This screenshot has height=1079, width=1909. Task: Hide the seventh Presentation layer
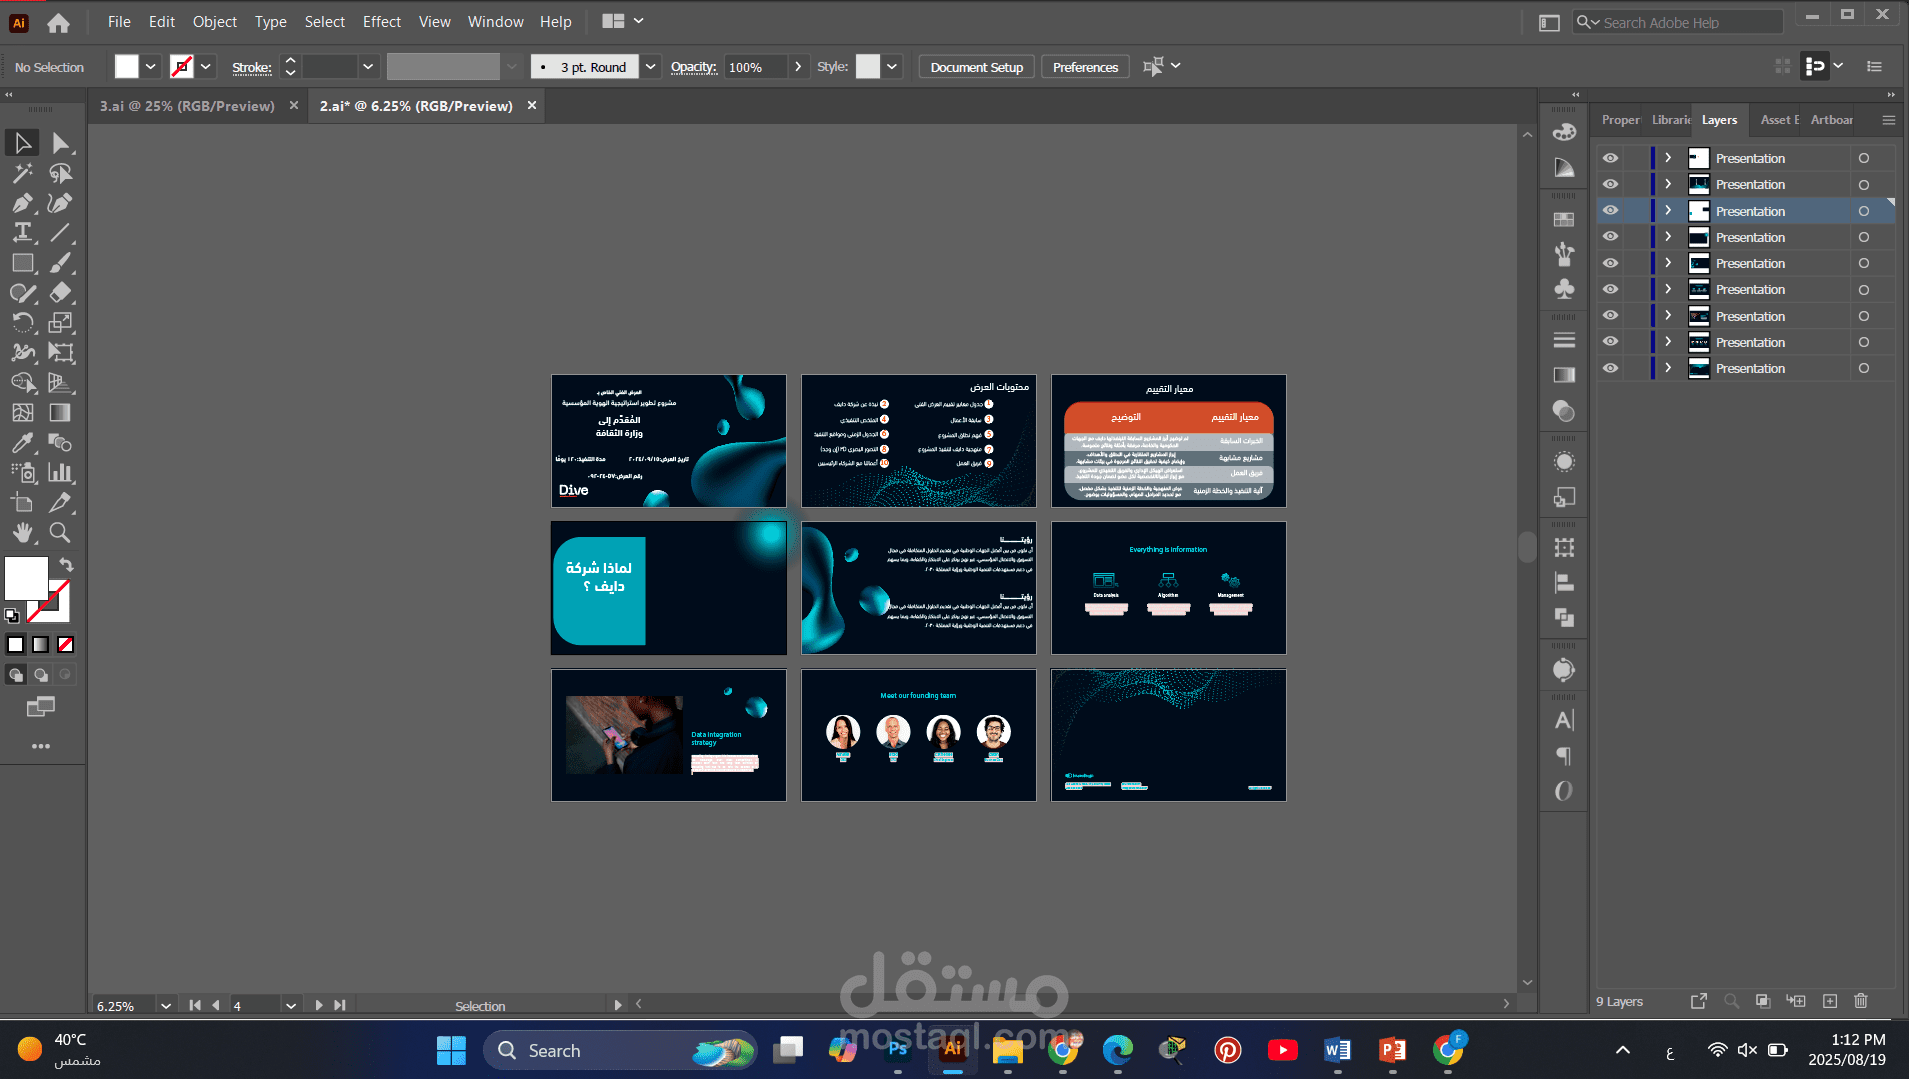1610,316
